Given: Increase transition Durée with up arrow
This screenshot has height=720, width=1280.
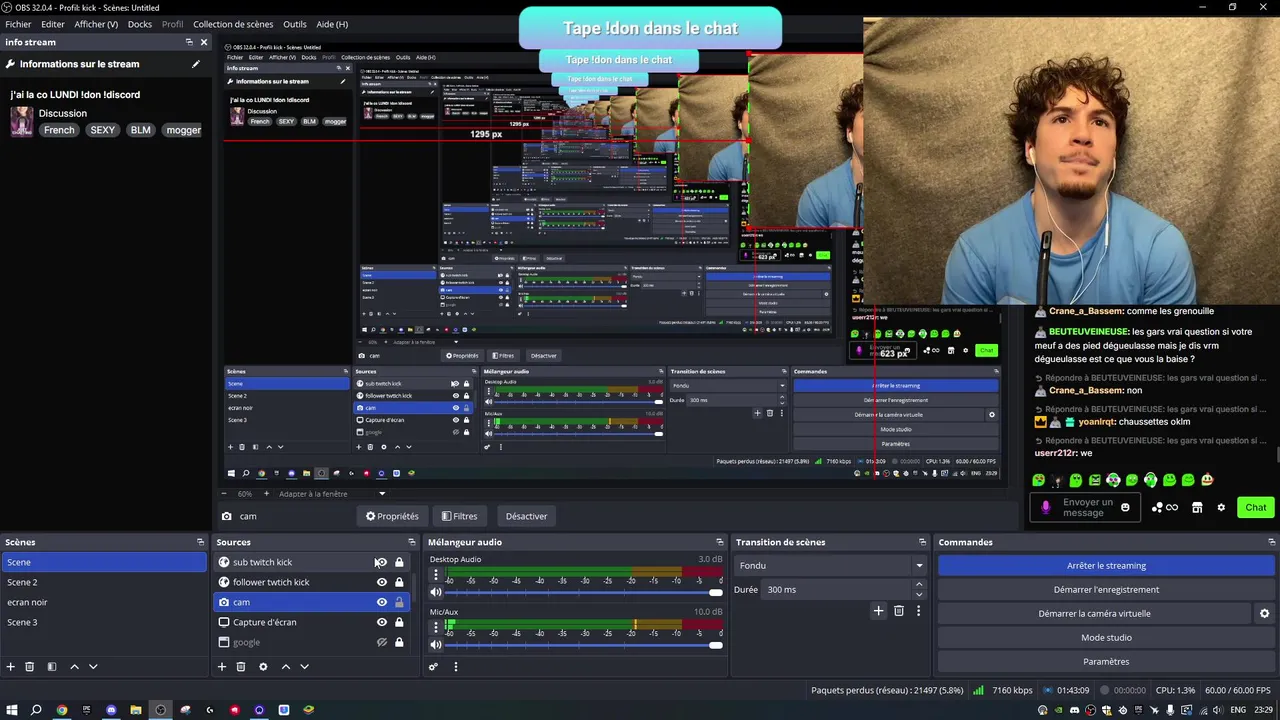Looking at the screenshot, I should click(x=919, y=586).
